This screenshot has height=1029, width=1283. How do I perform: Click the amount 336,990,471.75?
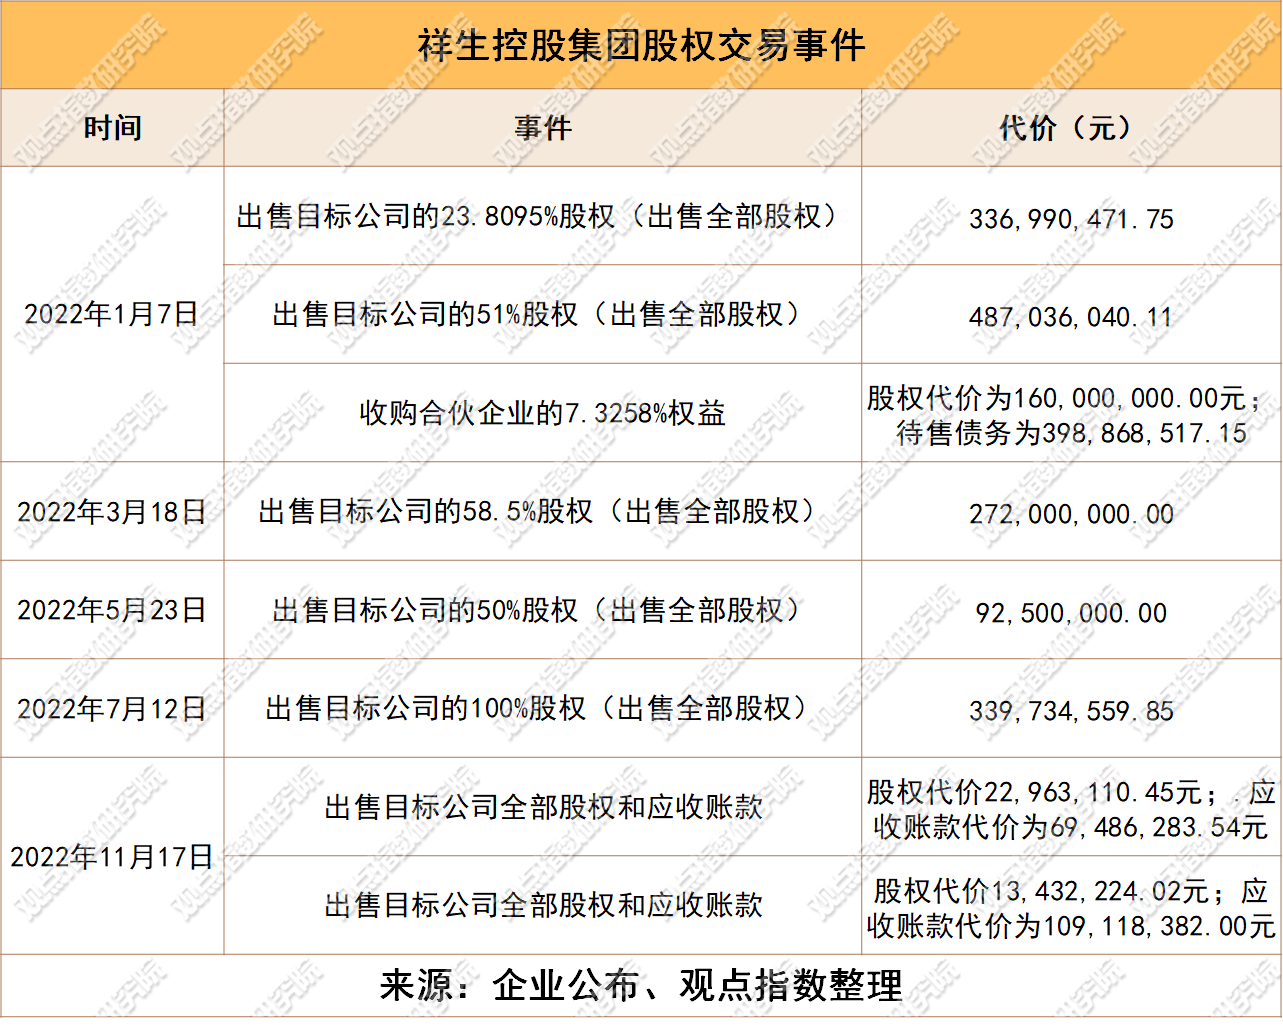[x=1071, y=219]
